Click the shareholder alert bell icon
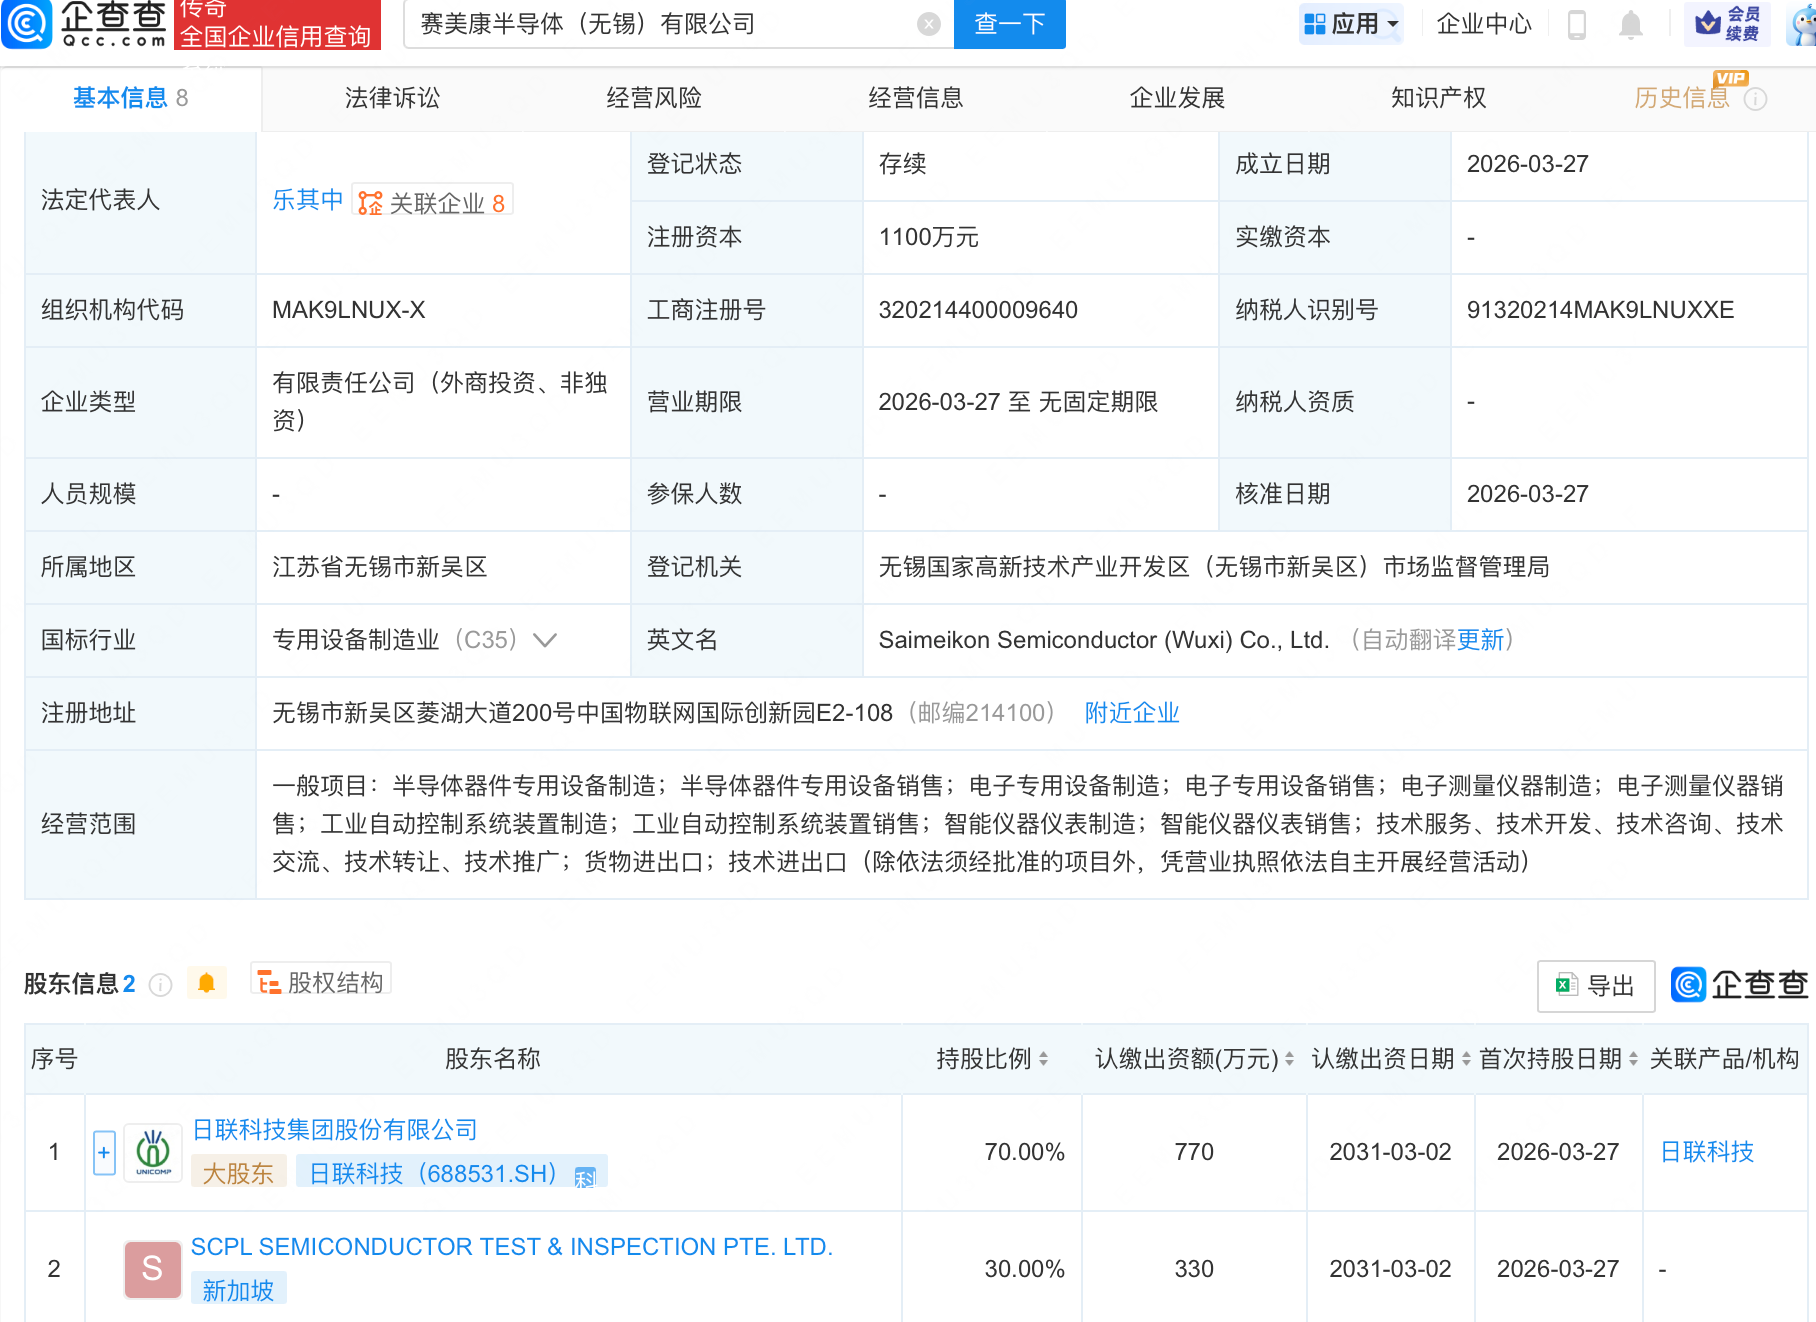1816x1322 pixels. [x=207, y=983]
